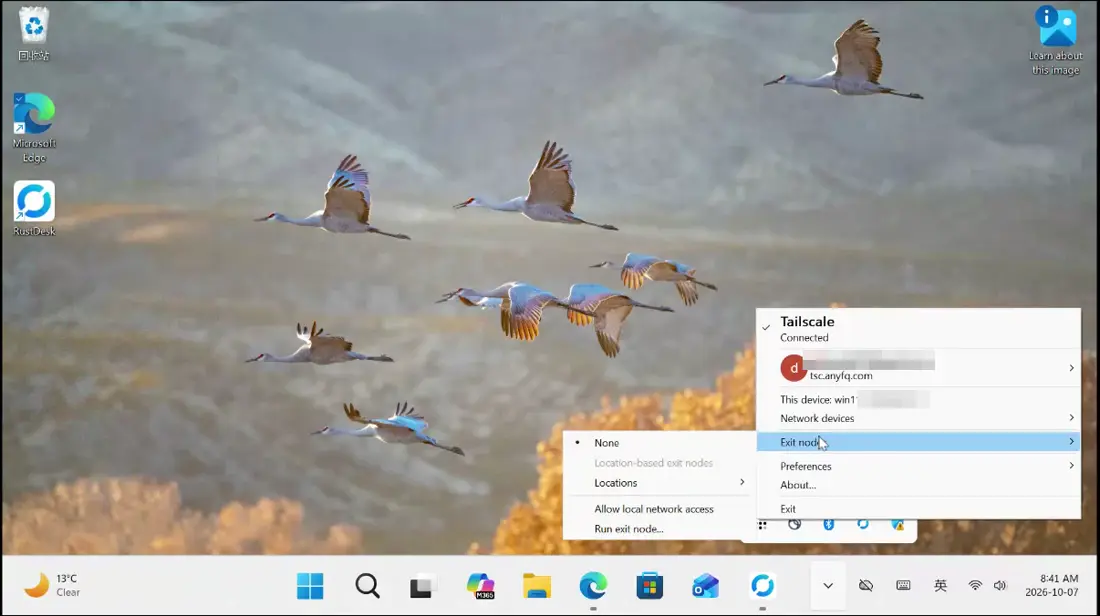
Task: Launch Microsoft 365 Copilot from taskbar
Action: coord(481,586)
